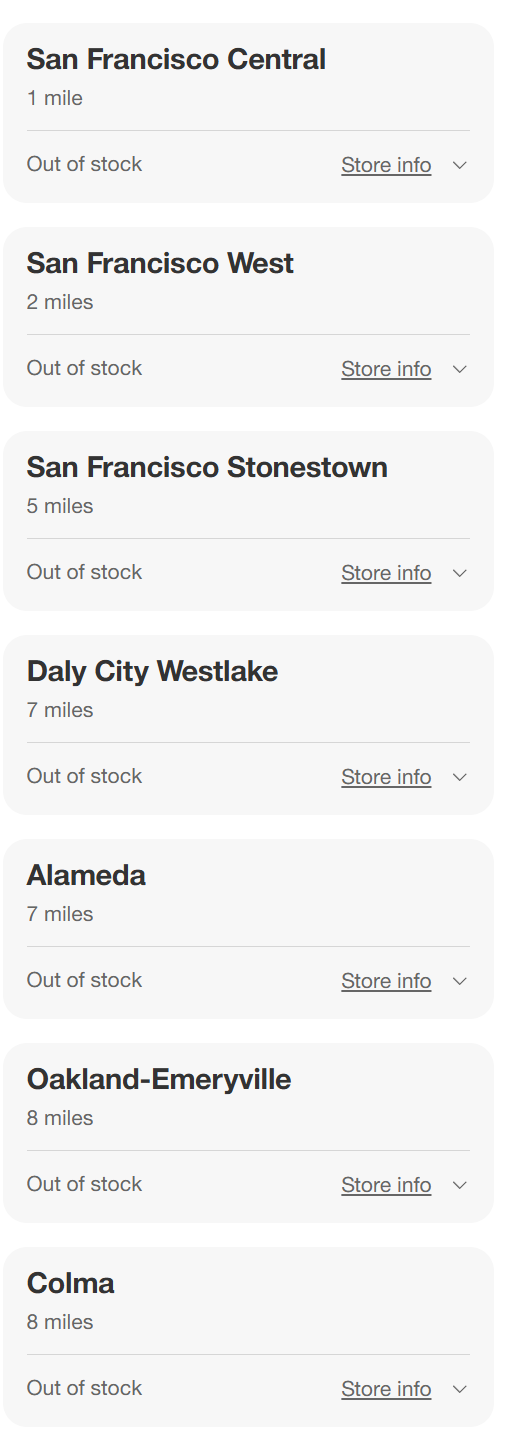513x1443 pixels.
Task: Select the Alameda store heading
Action: click(86, 876)
